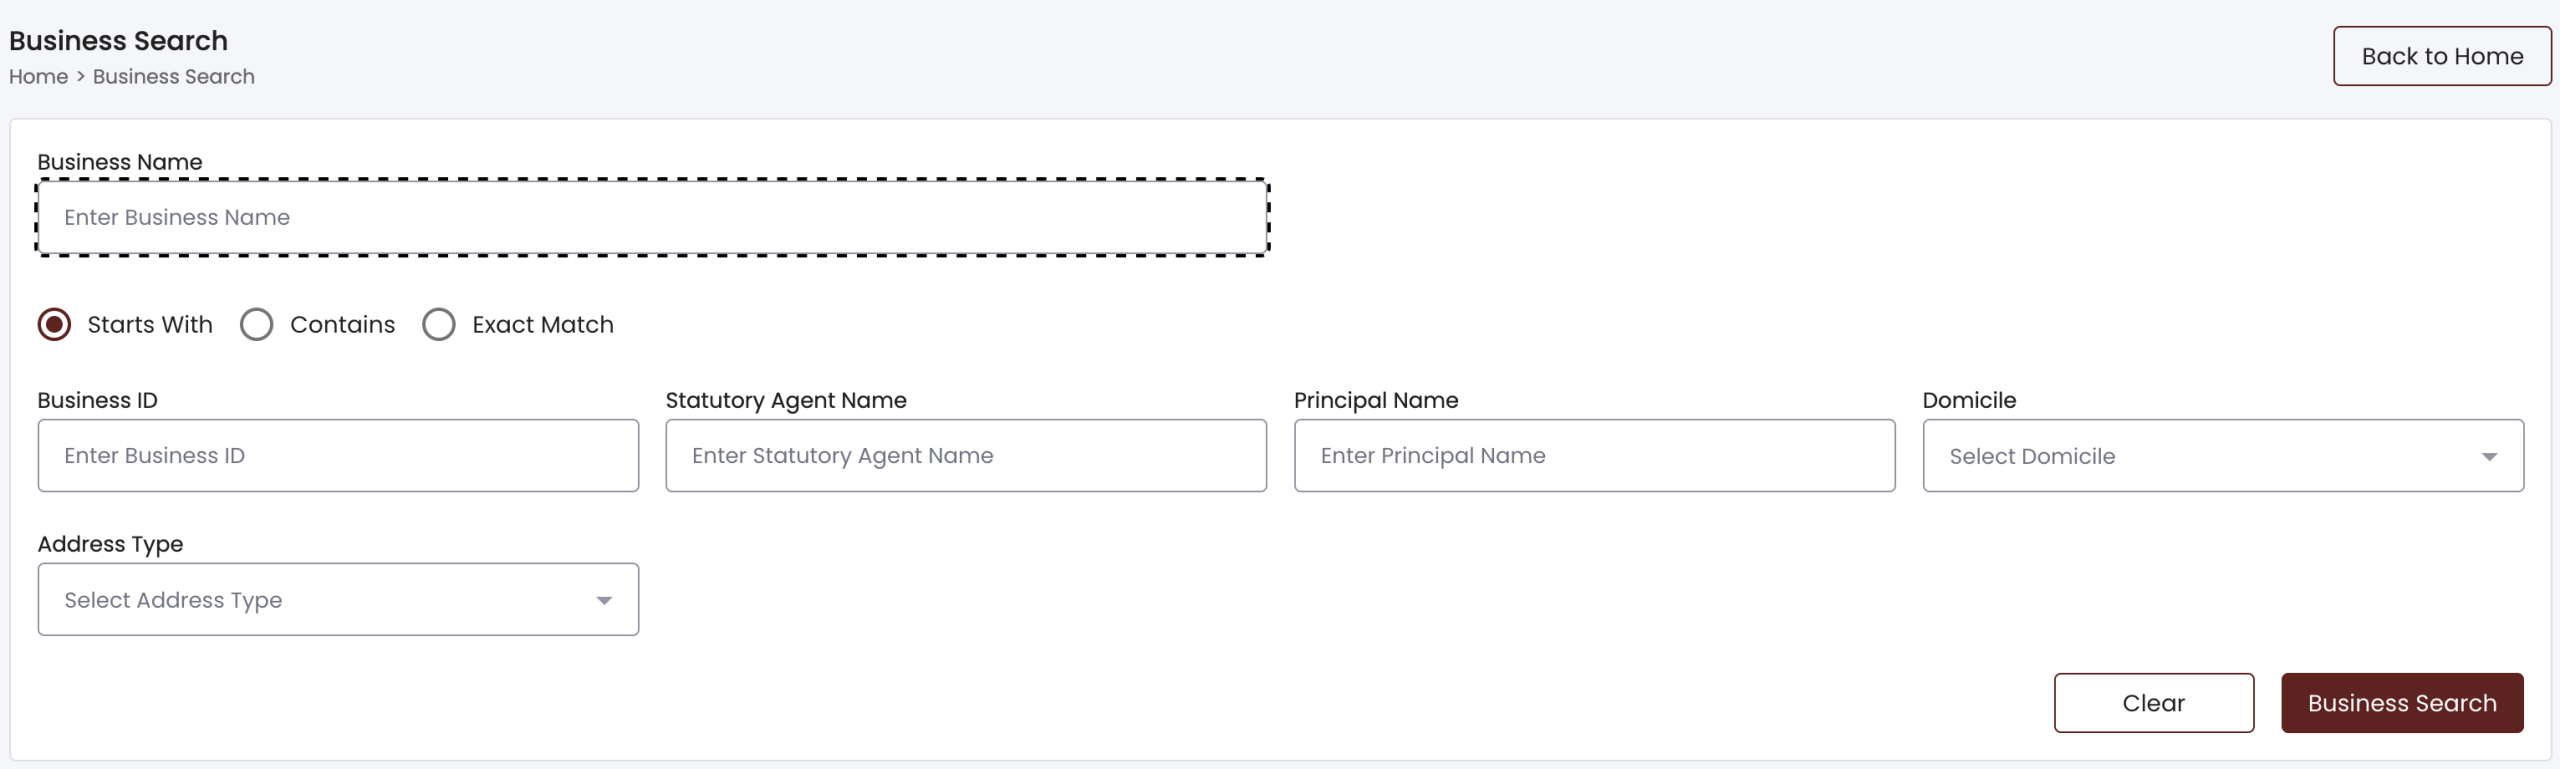Select the Contains radio button
The height and width of the screenshot is (769, 2560).
(257, 325)
